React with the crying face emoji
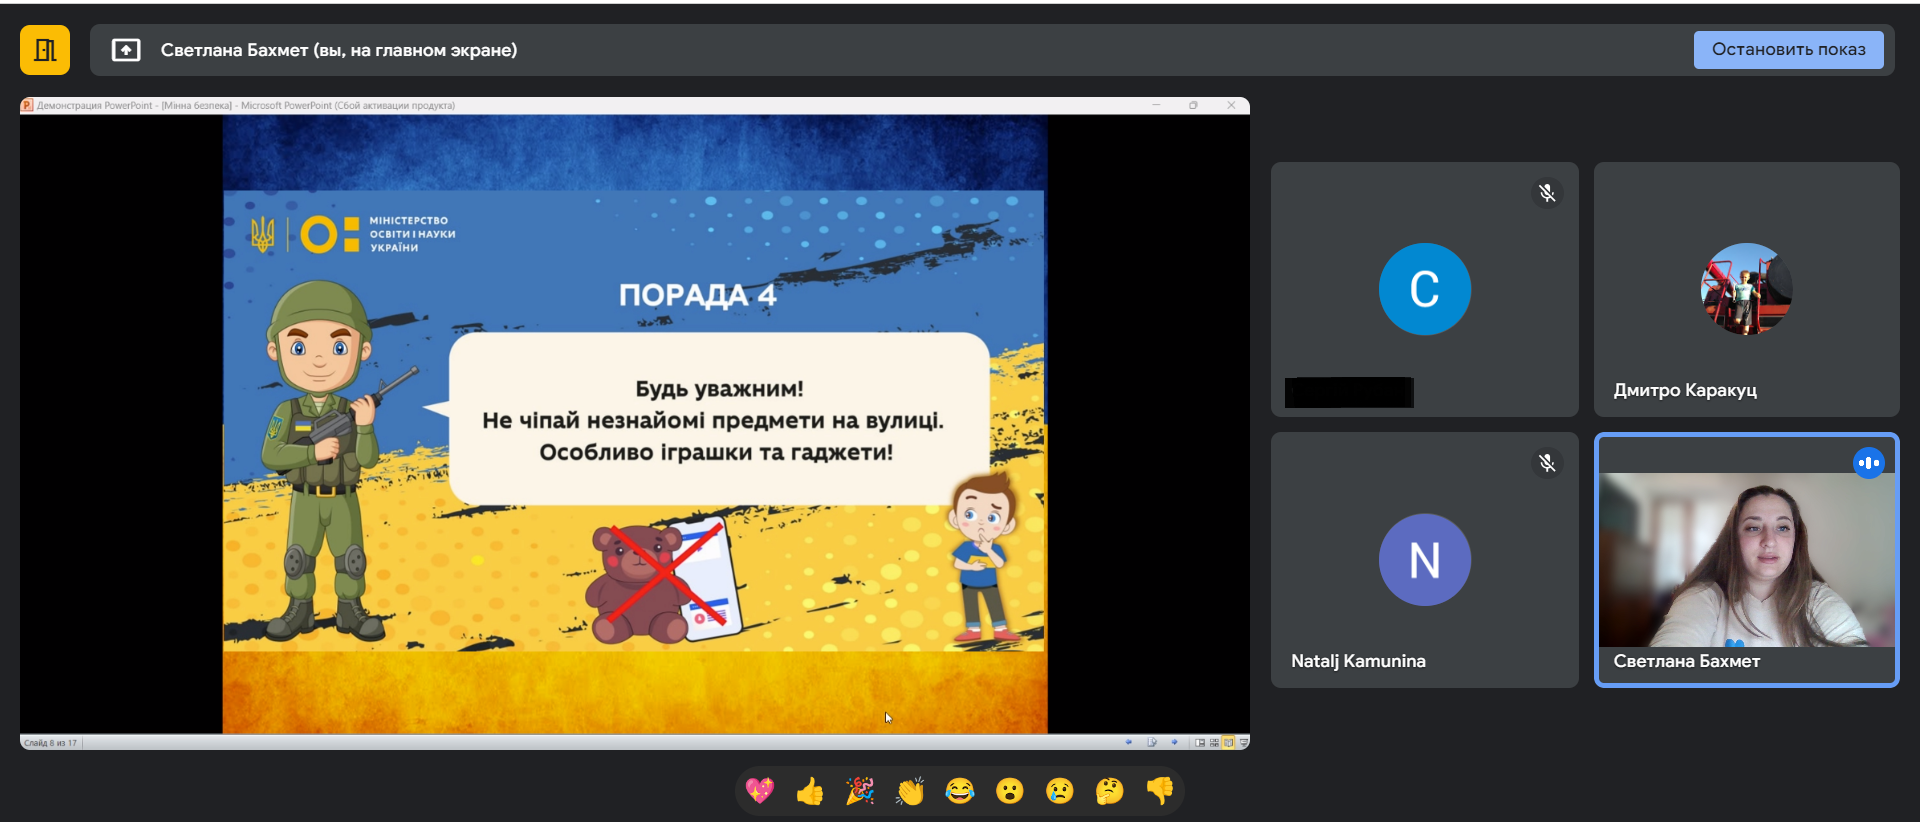This screenshot has height=822, width=1920. tap(1060, 791)
